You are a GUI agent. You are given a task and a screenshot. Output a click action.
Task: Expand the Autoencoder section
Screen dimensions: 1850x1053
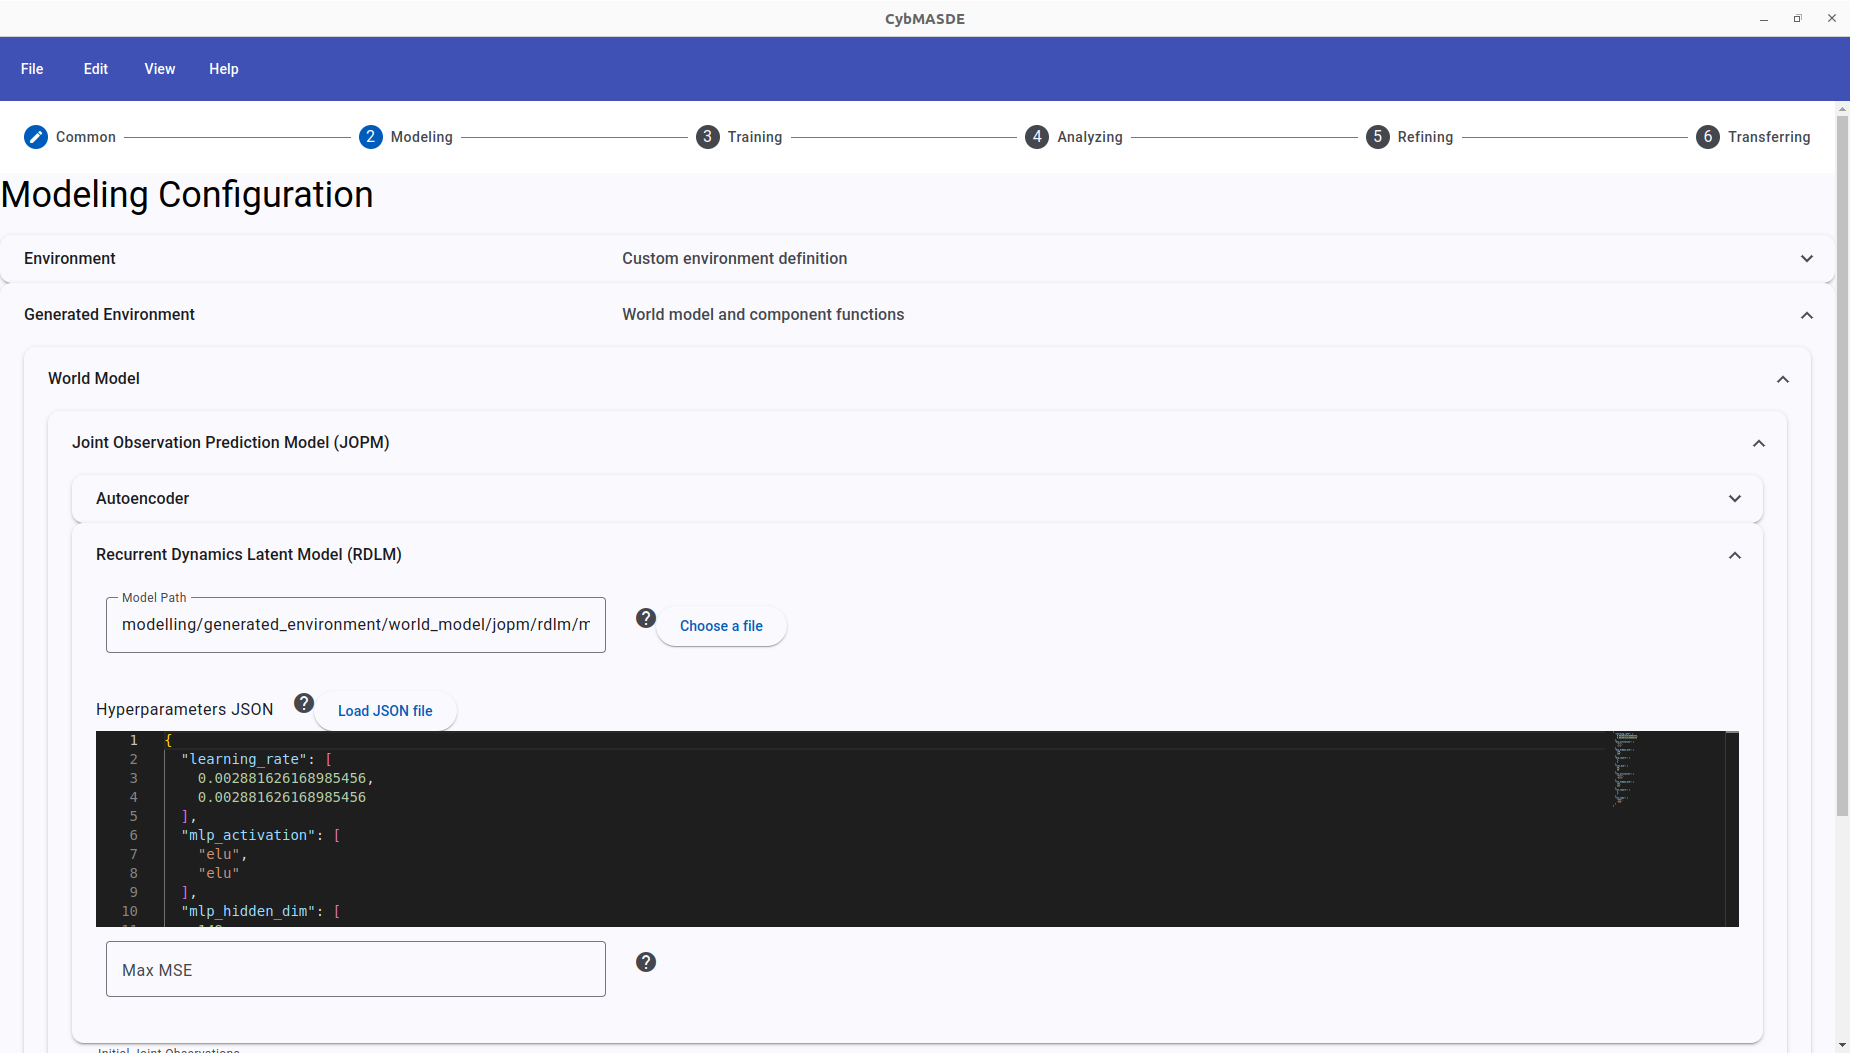[x=1734, y=499]
